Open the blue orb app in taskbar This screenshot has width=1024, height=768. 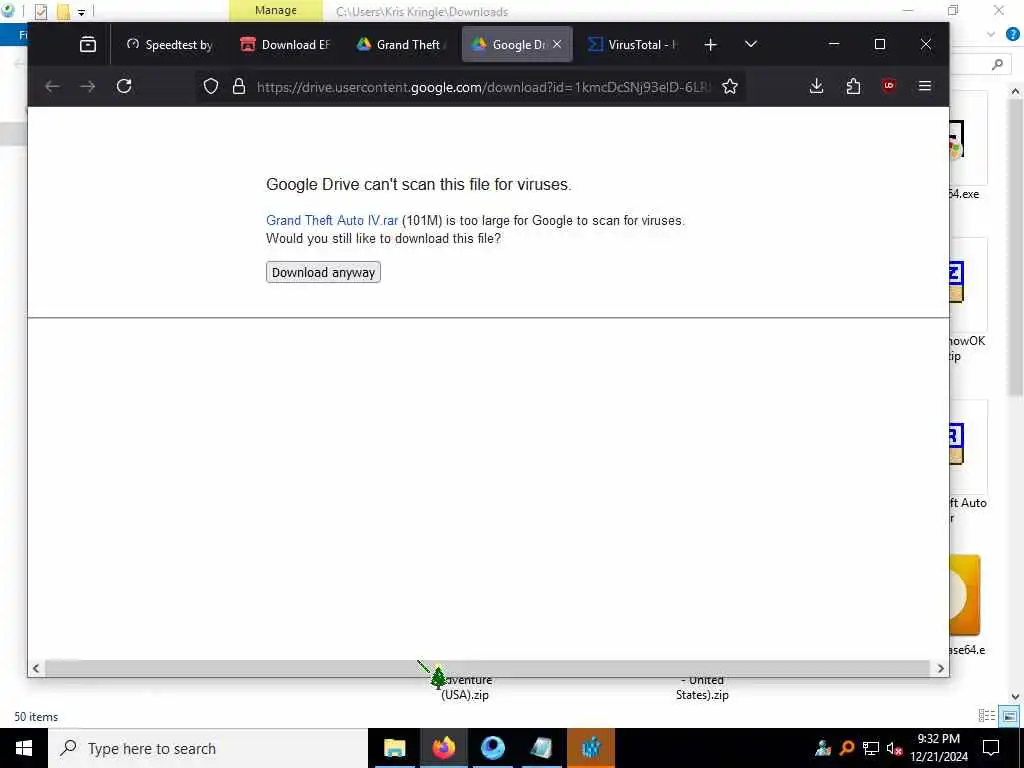point(492,748)
